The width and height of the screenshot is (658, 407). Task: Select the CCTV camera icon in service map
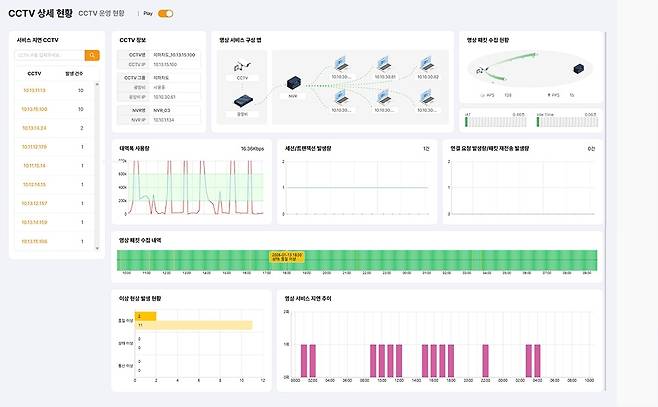click(242, 66)
